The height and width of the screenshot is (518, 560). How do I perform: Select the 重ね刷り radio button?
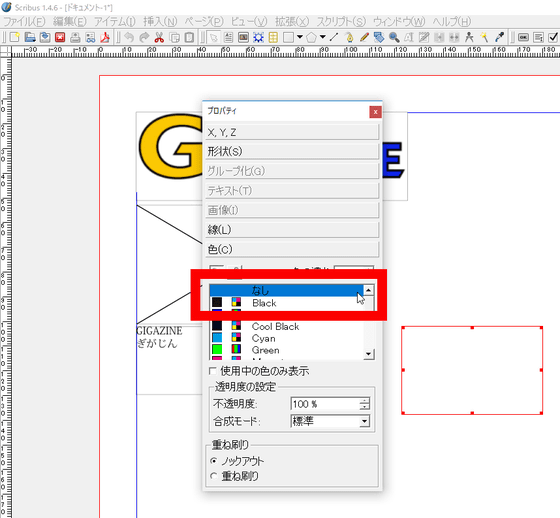click(214, 476)
